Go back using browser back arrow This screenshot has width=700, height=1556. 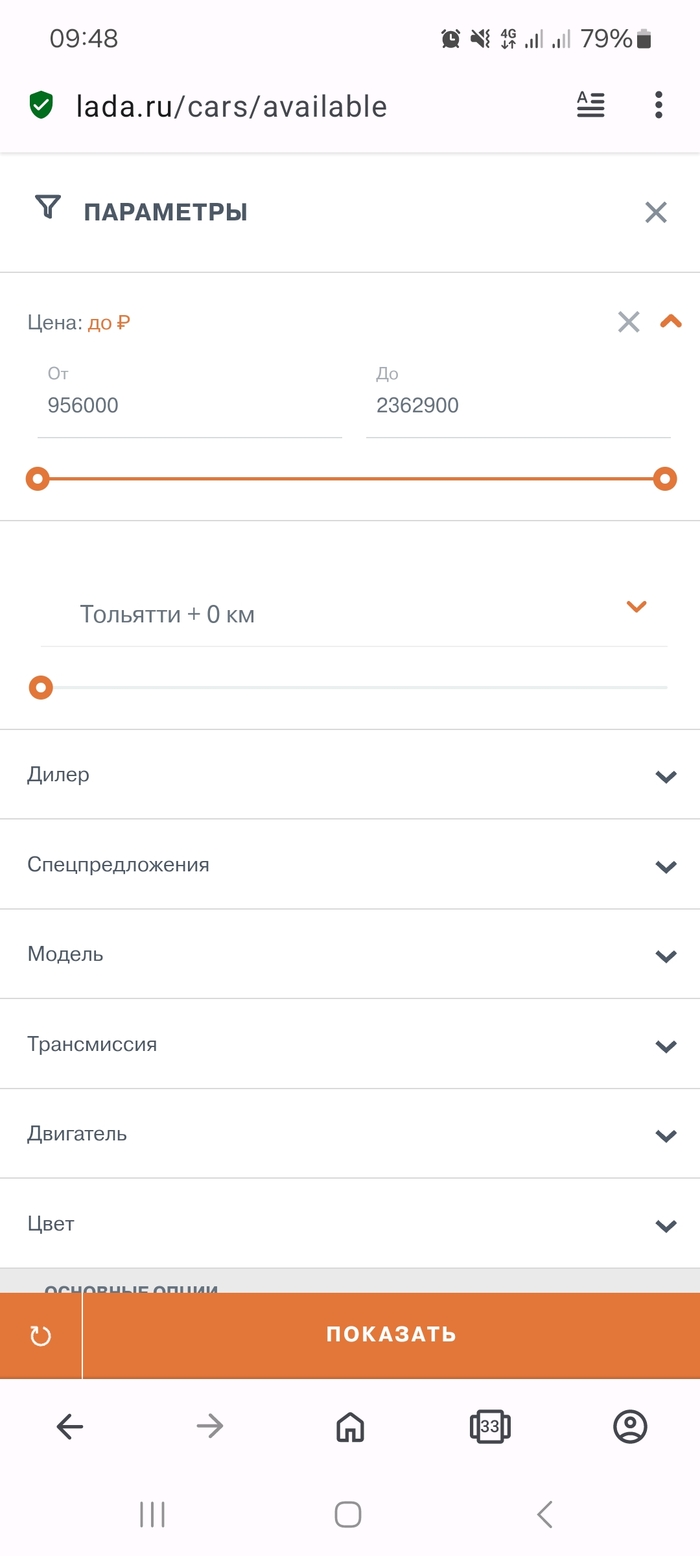click(70, 1426)
